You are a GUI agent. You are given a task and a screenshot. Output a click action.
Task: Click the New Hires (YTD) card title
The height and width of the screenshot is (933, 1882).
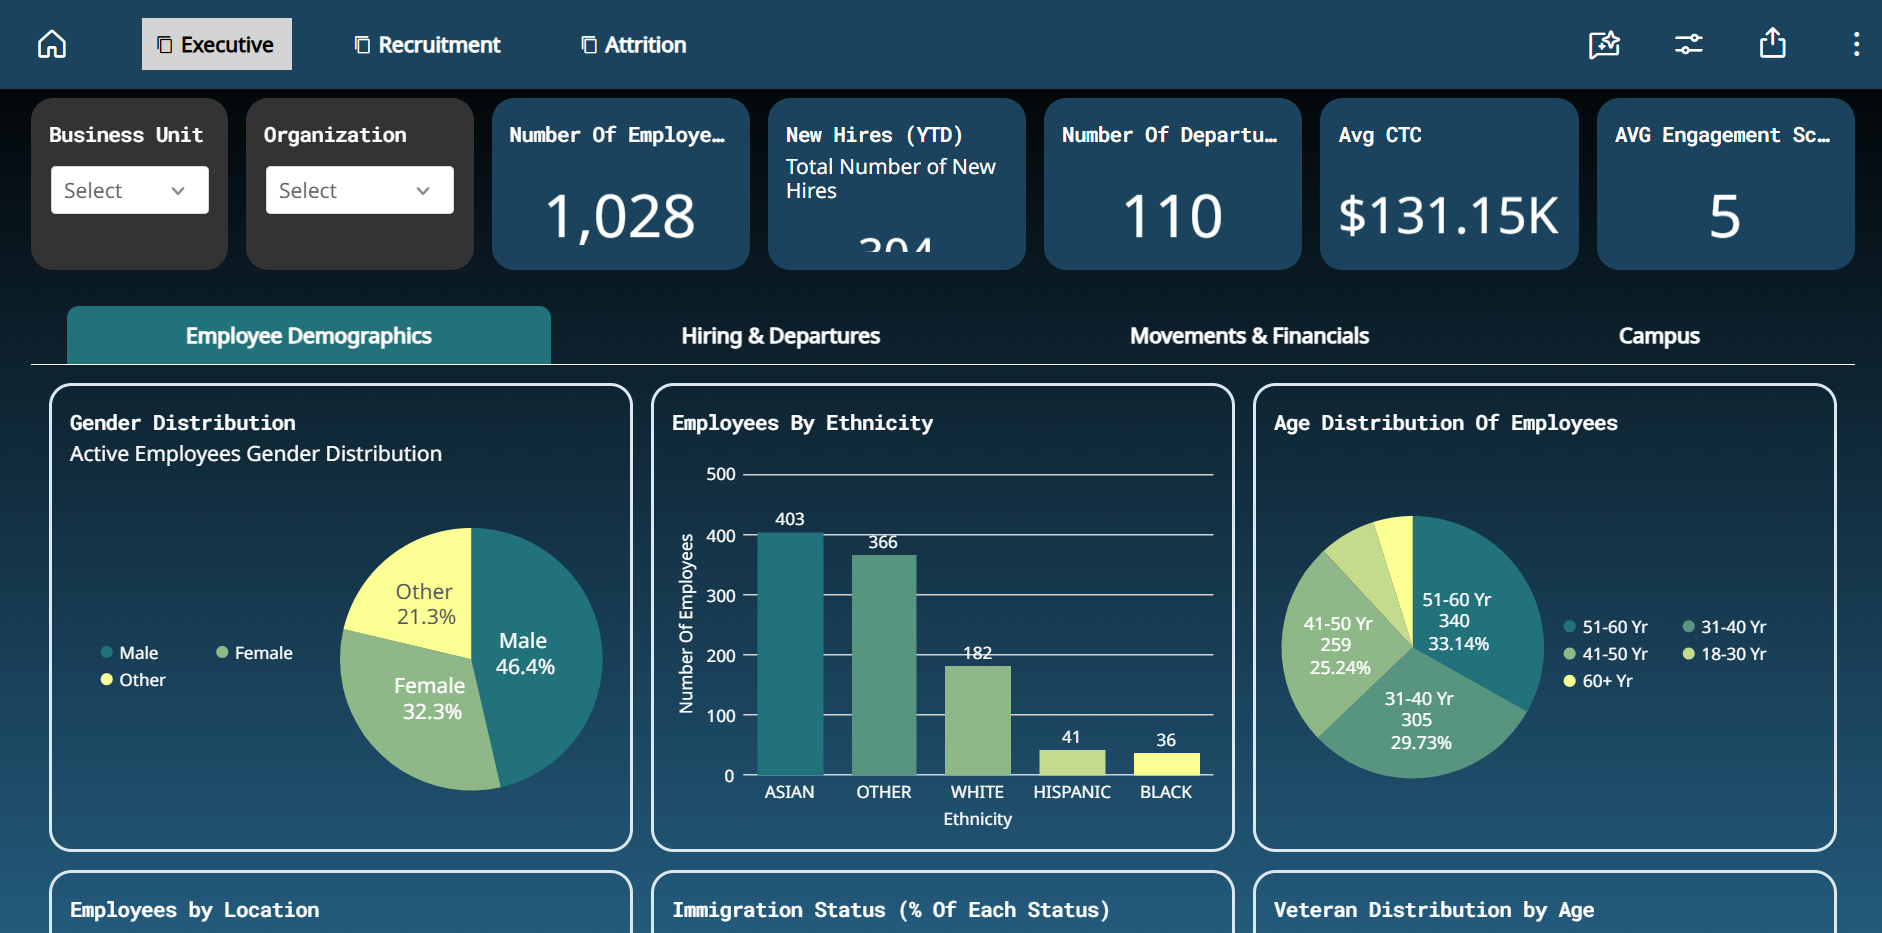pos(874,134)
